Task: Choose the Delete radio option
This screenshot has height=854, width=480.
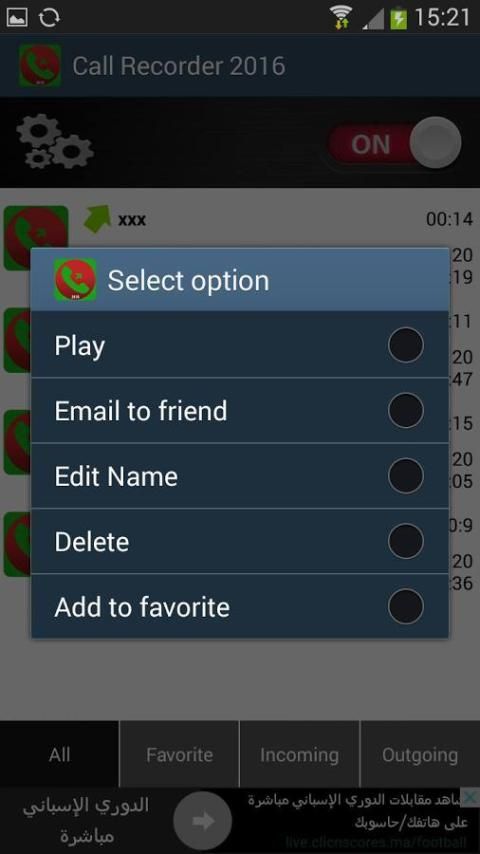Action: [405, 541]
